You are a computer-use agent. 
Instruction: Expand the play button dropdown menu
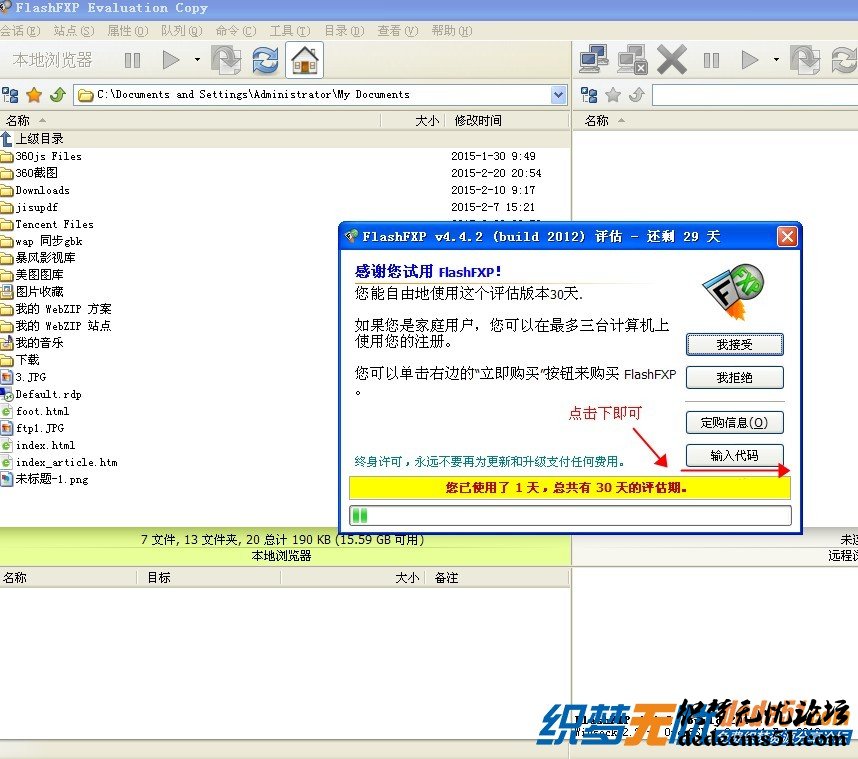[196, 60]
